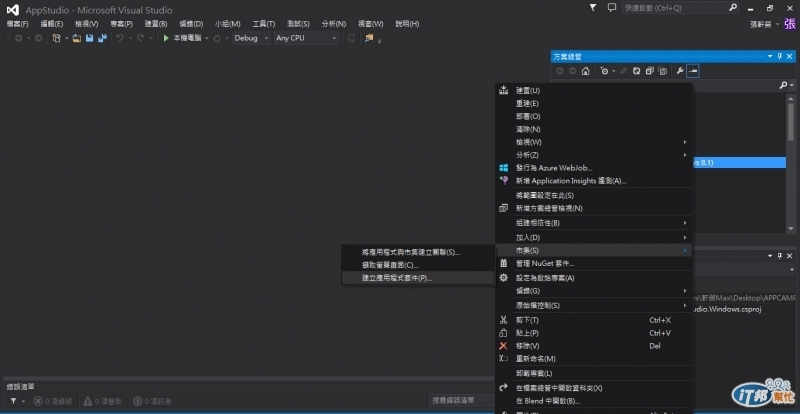Click the 張軒榮 account name

(761, 24)
